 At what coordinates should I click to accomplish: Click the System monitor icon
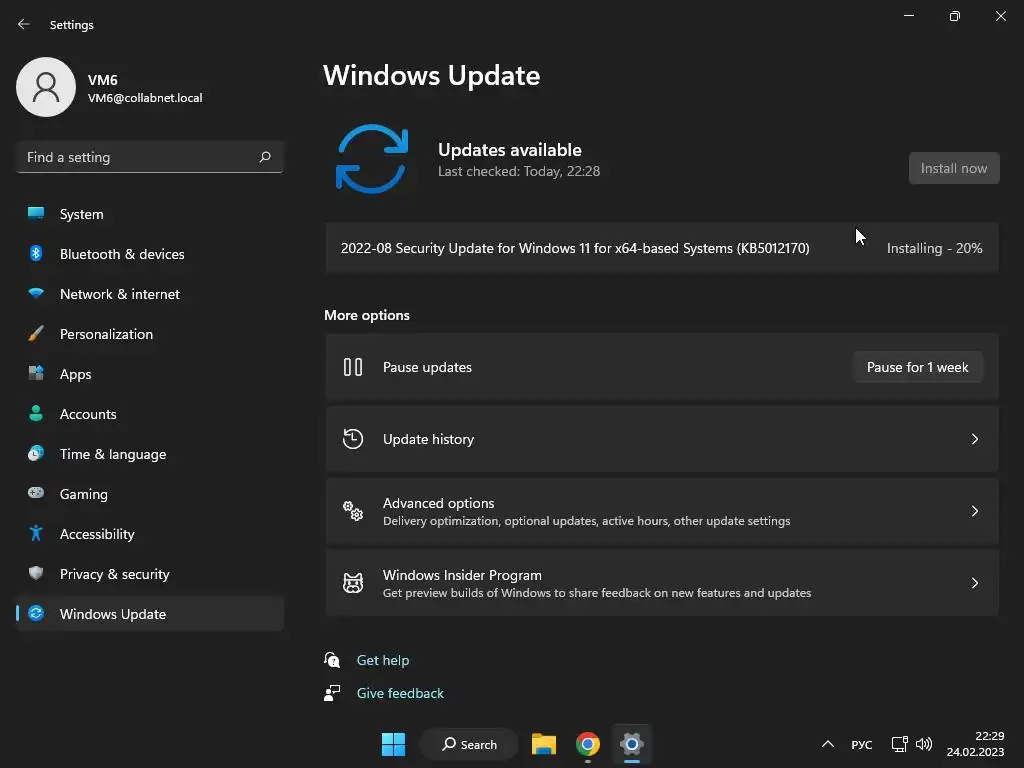click(x=36, y=213)
